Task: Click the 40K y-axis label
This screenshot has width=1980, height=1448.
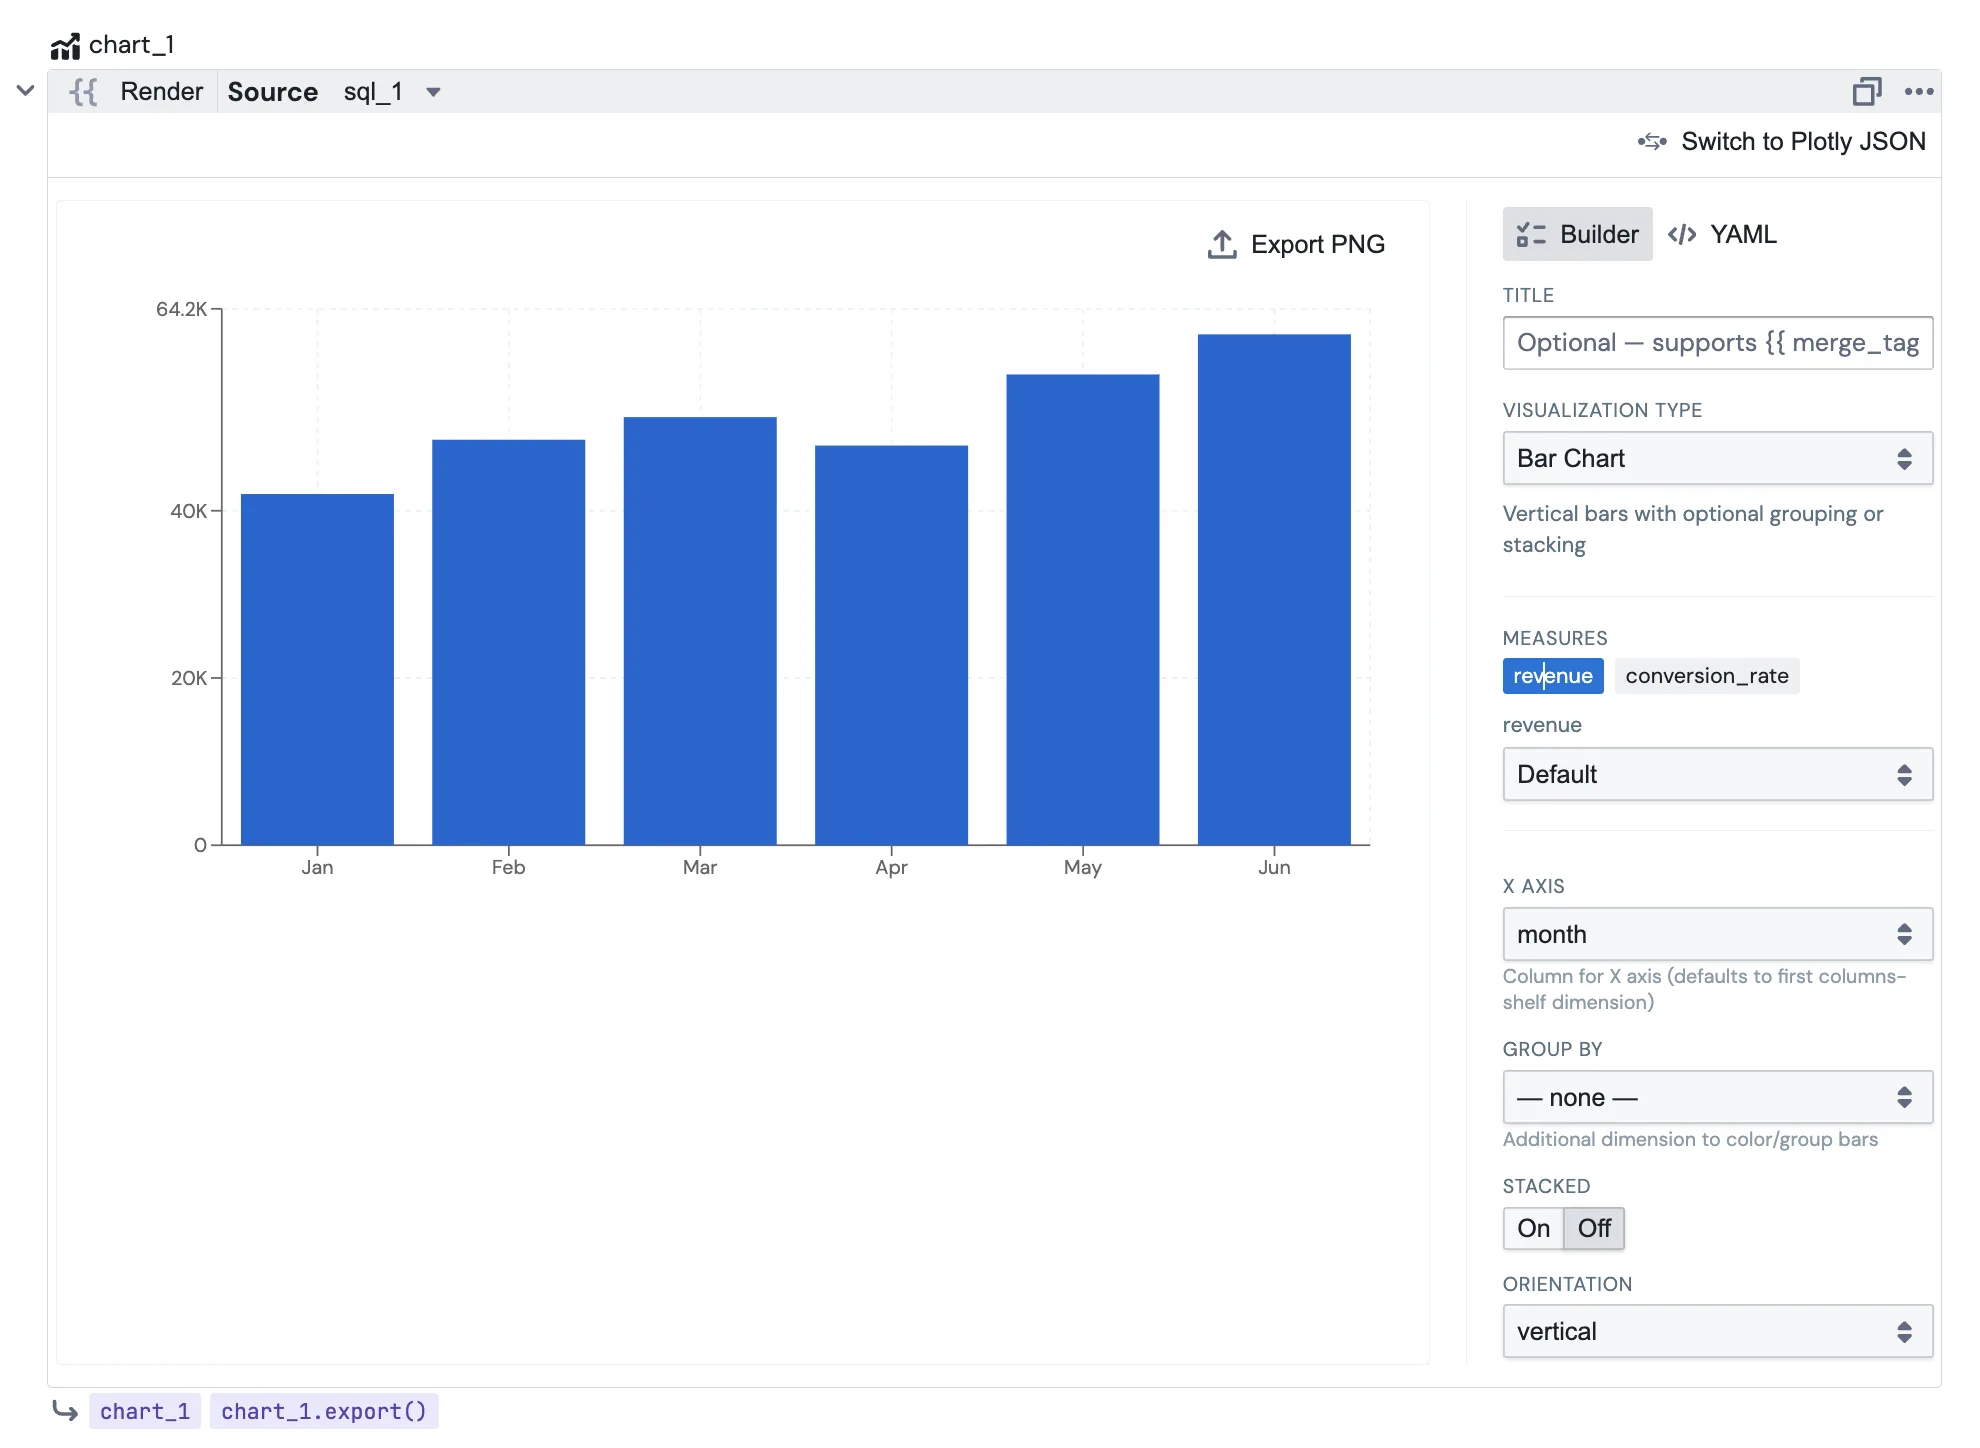Action: [x=188, y=511]
